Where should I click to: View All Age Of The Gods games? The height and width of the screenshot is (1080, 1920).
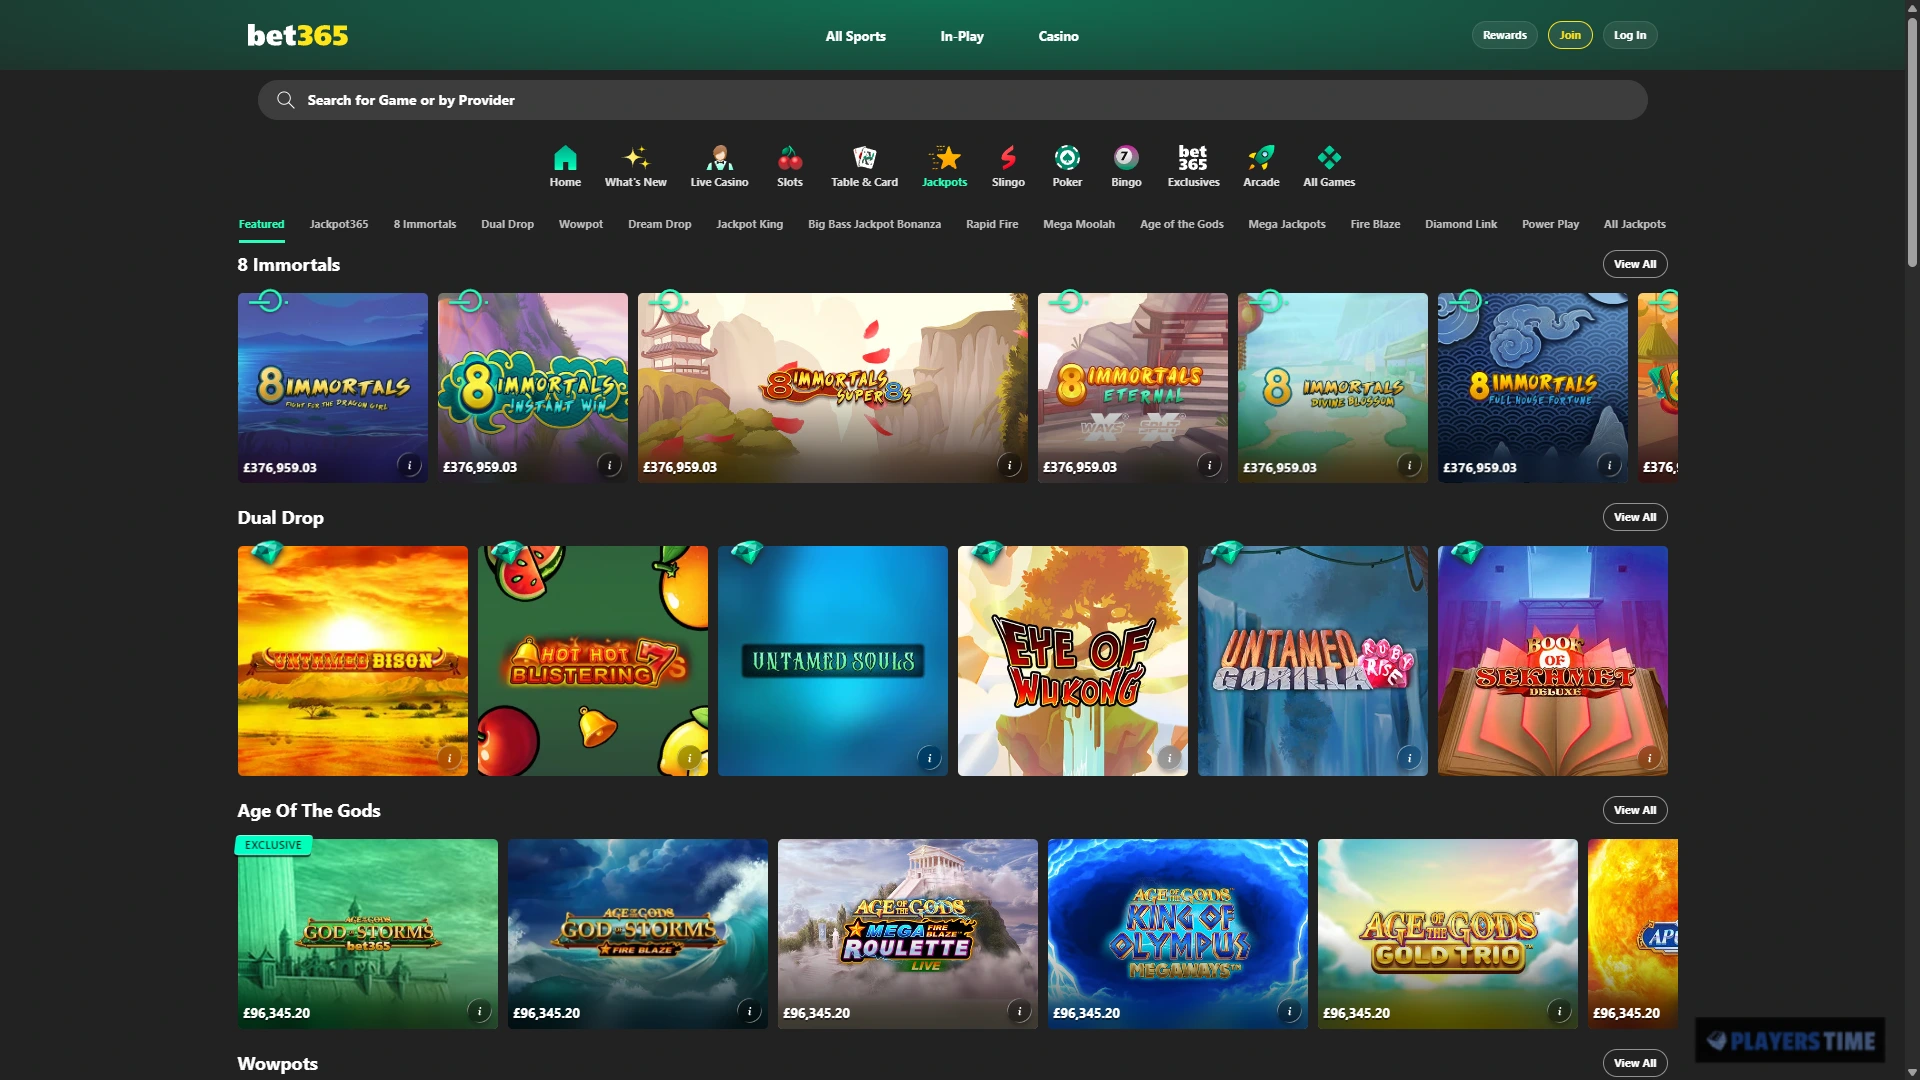tap(1635, 810)
